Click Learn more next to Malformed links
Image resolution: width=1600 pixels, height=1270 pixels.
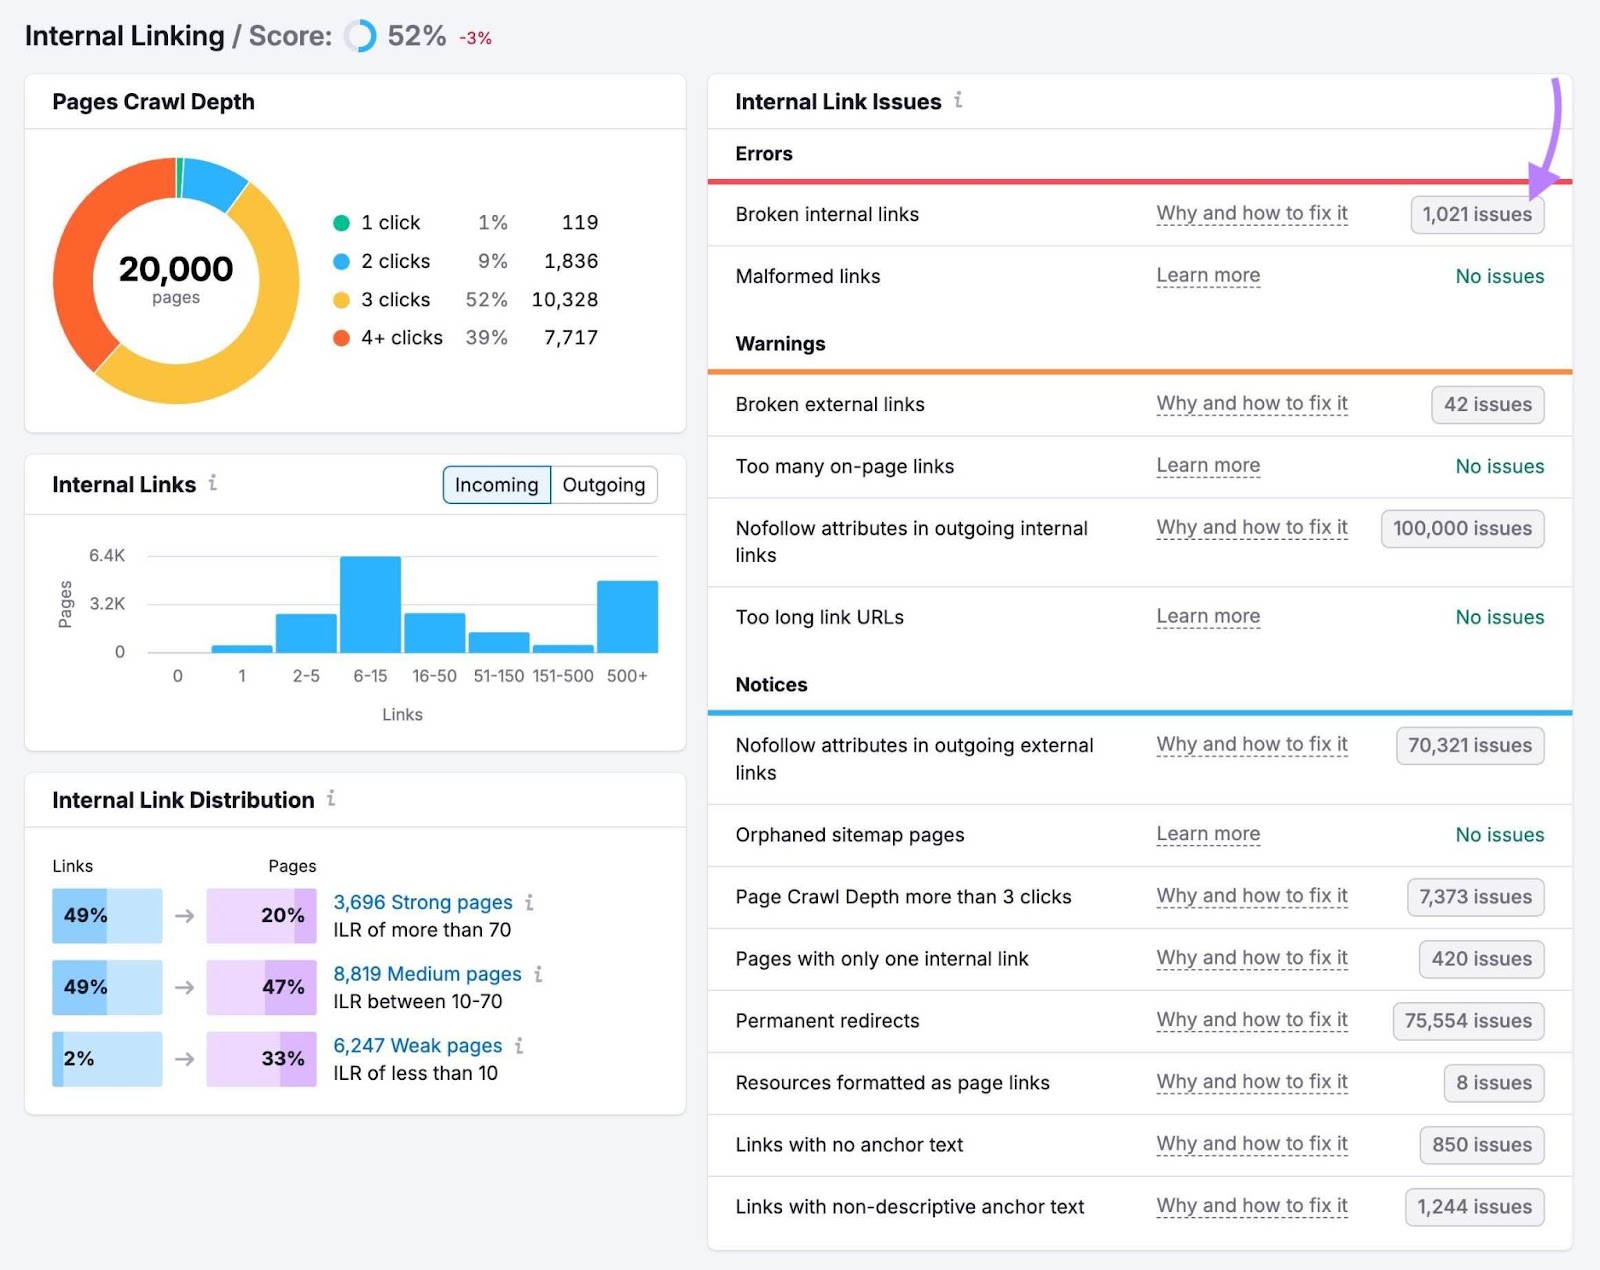pyautogui.click(x=1207, y=275)
